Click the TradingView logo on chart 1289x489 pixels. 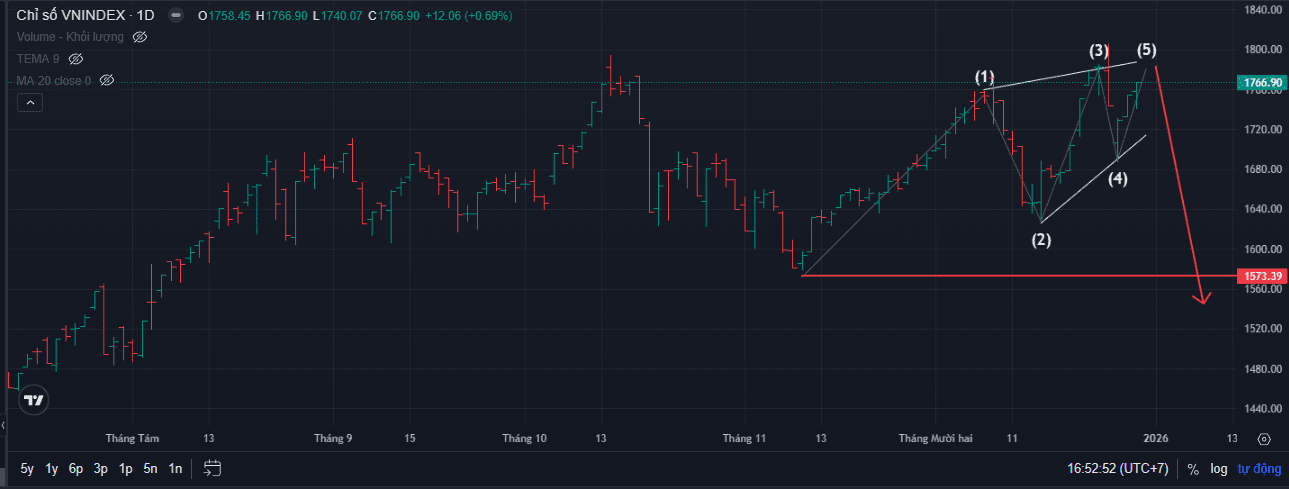tap(34, 401)
